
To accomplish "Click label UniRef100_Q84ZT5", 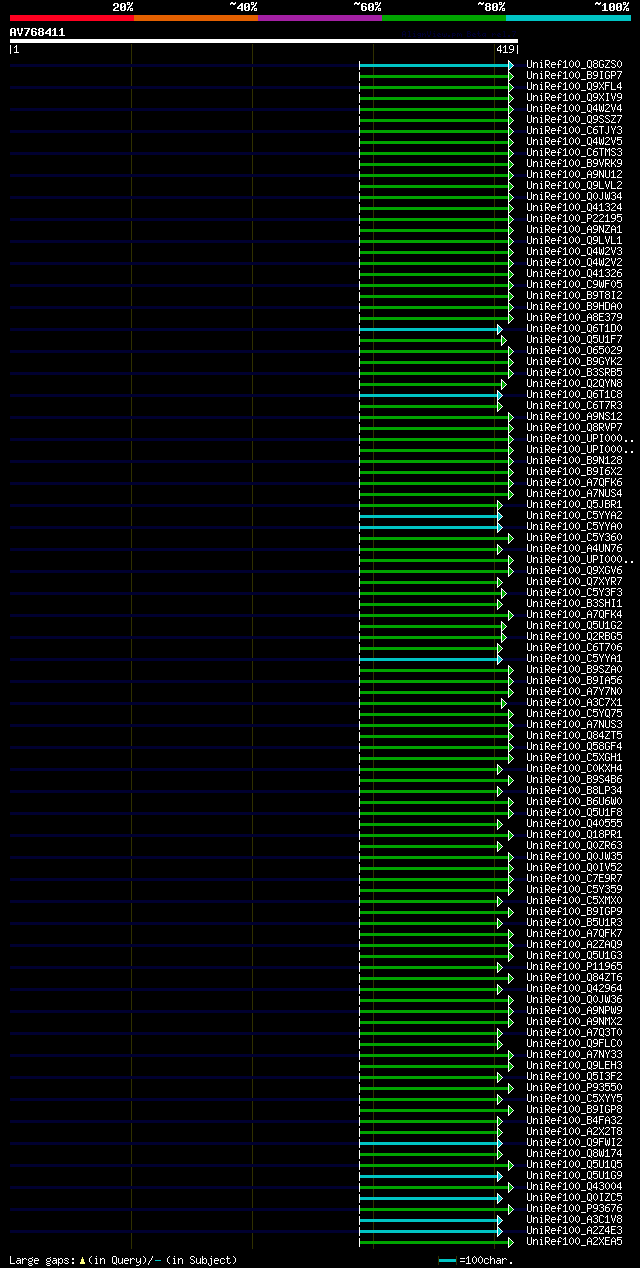I will point(574,735).
